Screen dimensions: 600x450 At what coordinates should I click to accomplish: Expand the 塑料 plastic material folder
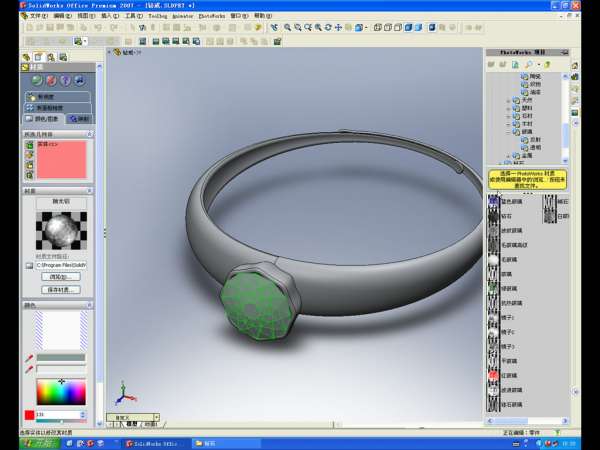click(x=510, y=107)
